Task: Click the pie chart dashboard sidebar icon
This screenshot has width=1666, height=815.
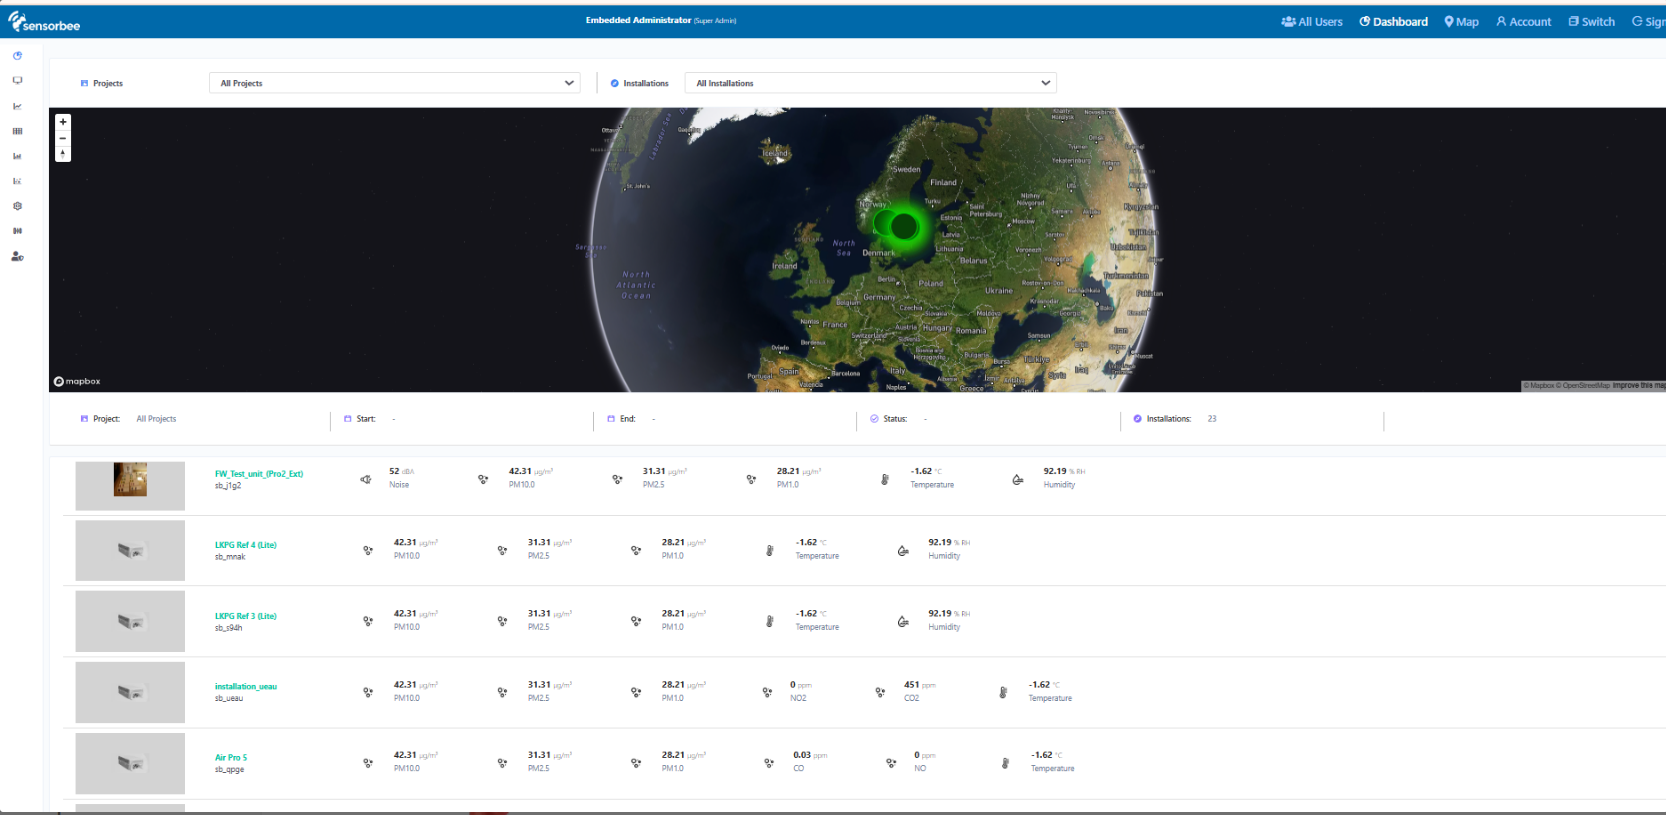Action: click(17, 56)
